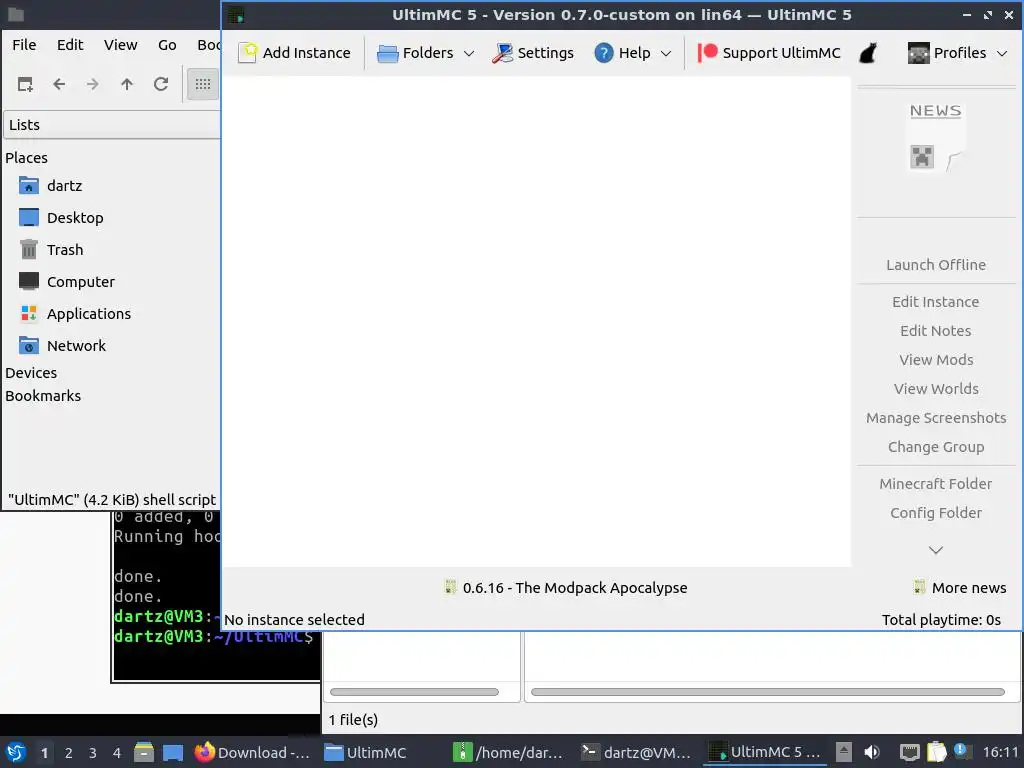Image resolution: width=1024 pixels, height=768 pixels.
Task: Switch to workspace 4
Action: point(117,753)
